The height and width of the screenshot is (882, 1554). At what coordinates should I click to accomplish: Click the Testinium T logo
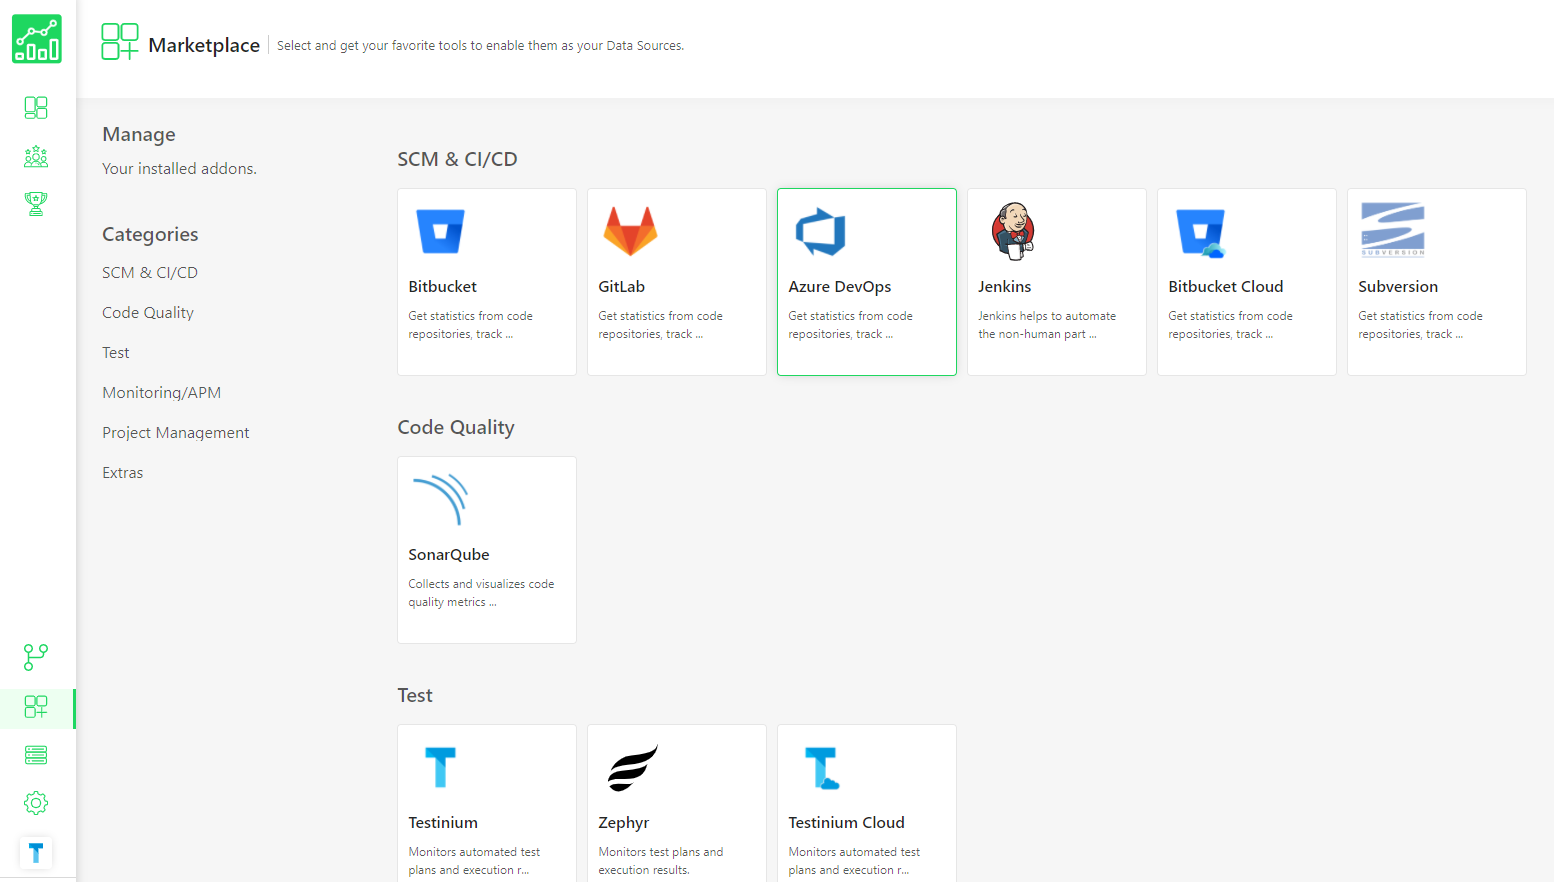click(x=440, y=767)
